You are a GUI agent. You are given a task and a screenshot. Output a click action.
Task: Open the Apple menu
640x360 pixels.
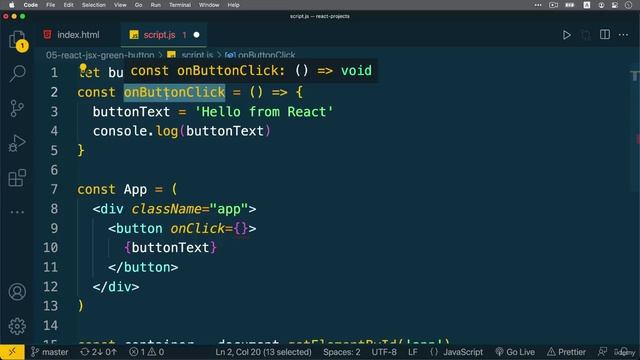(12, 5)
